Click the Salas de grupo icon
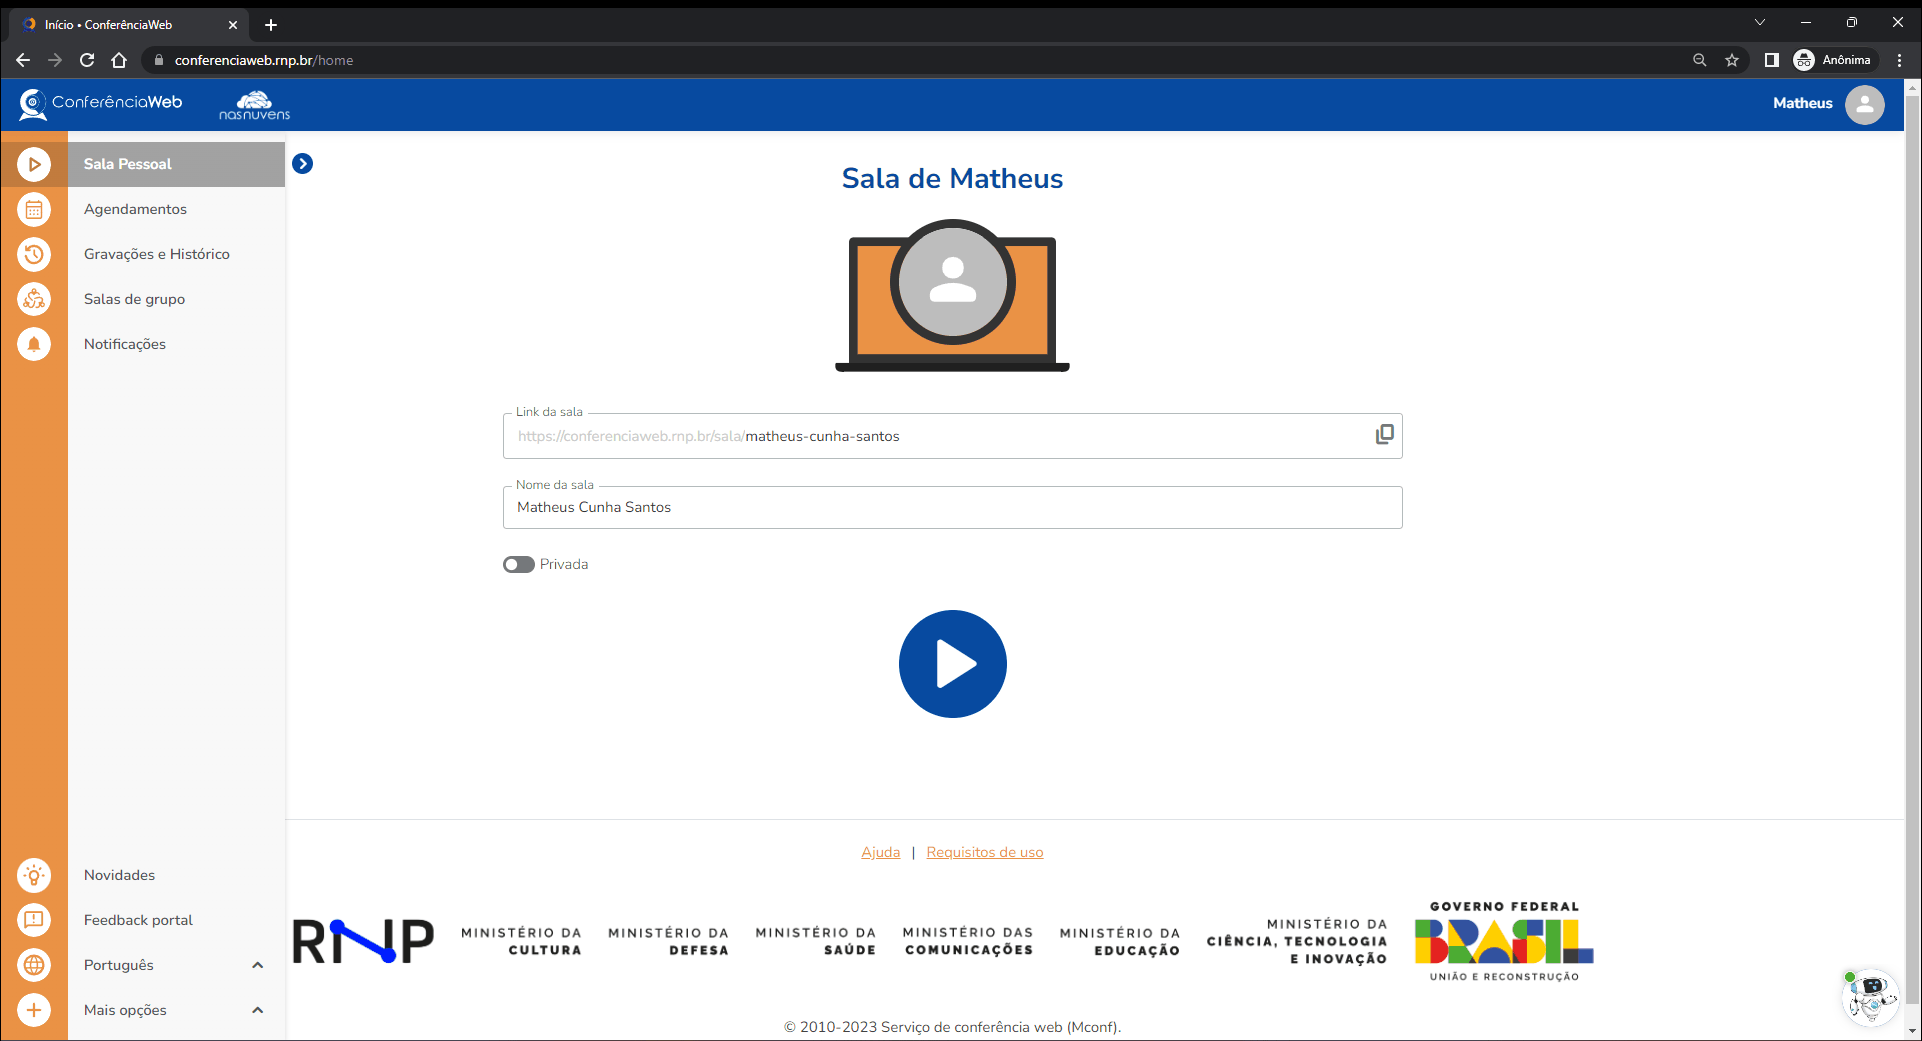The width and height of the screenshot is (1922, 1041). (34, 299)
